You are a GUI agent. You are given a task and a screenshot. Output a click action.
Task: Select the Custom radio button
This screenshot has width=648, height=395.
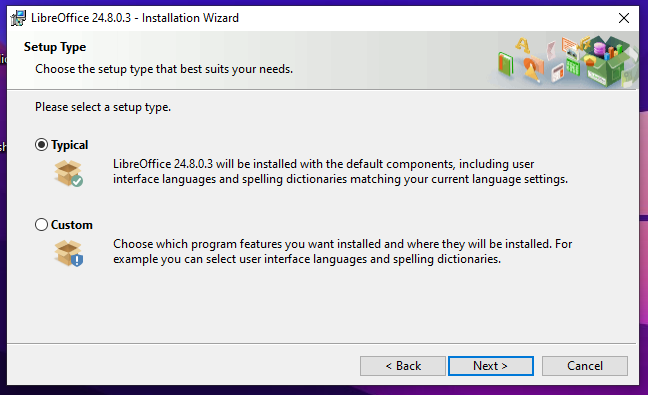41,225
